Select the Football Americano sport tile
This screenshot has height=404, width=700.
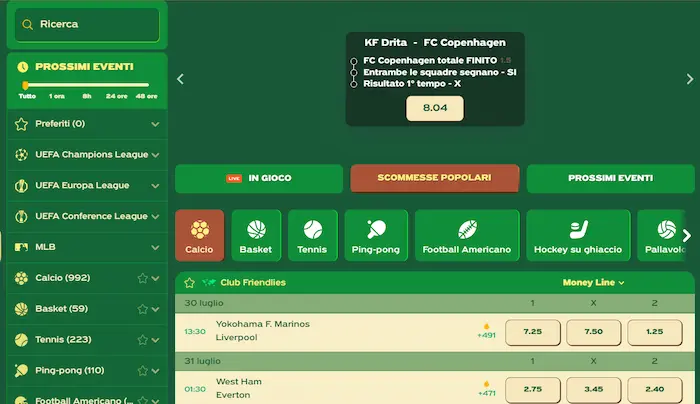(467, 235)
